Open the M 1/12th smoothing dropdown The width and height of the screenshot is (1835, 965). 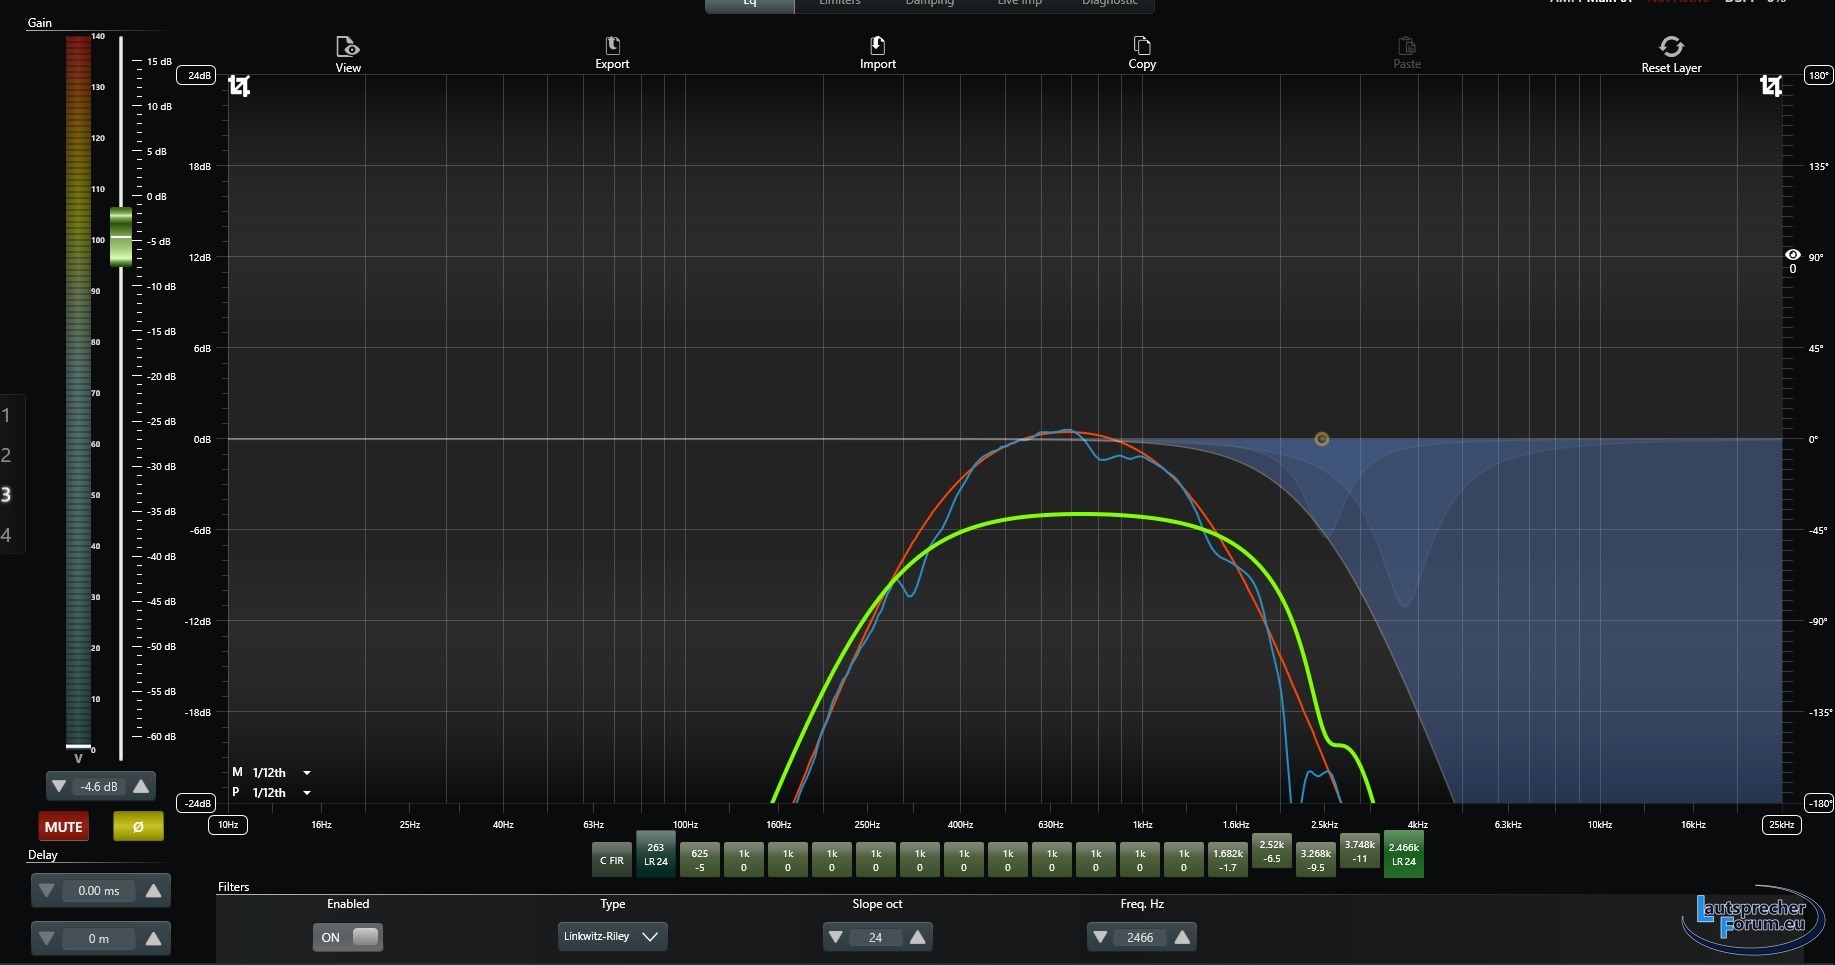(x=307, y=773)
